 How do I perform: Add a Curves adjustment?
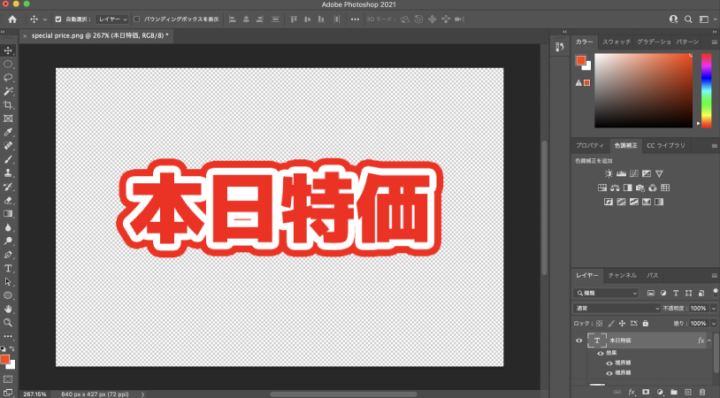pos(634,174)
